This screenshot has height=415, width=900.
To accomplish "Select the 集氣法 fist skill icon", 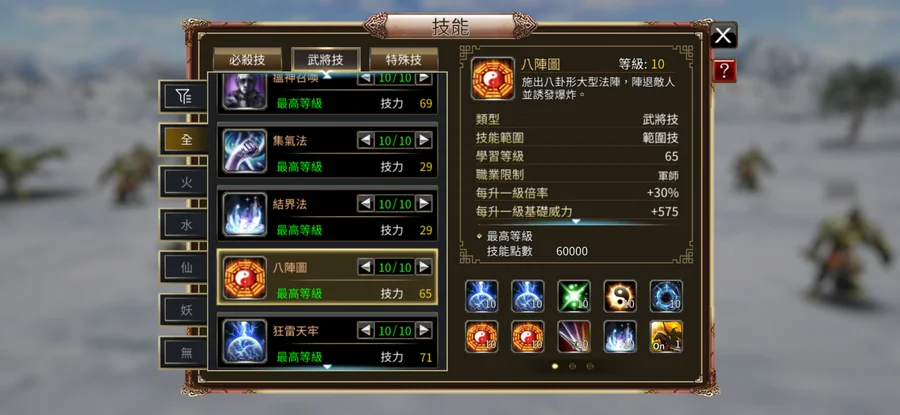I will (245, 152).
